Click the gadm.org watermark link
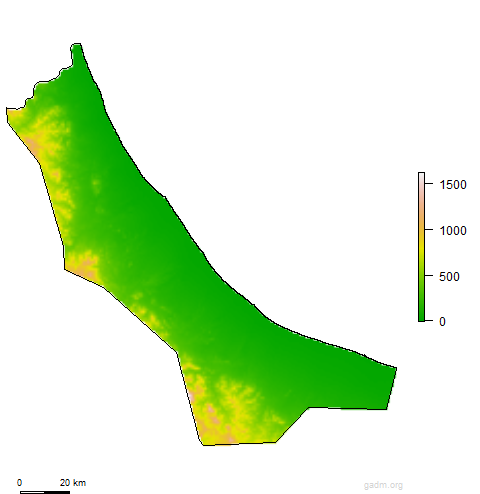This screenshot has height=494, width=480. click(x=383, y=485)
